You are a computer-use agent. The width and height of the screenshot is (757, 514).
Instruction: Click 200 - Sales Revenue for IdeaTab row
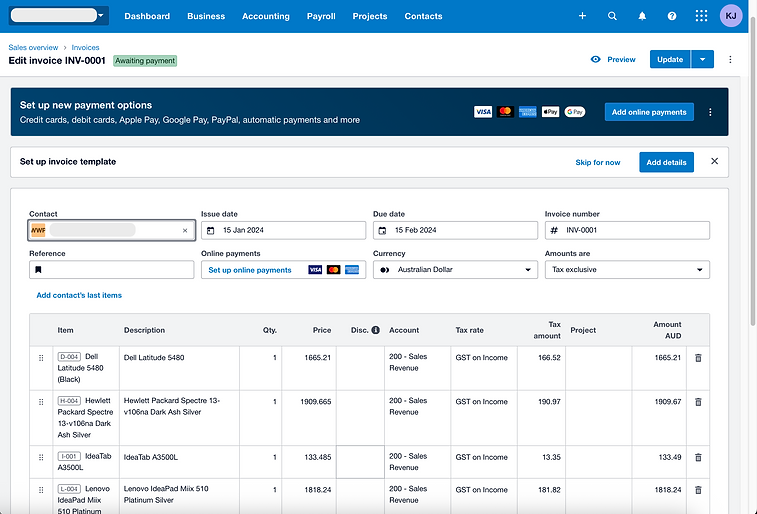pyautogui.click(x=418, y=462)
